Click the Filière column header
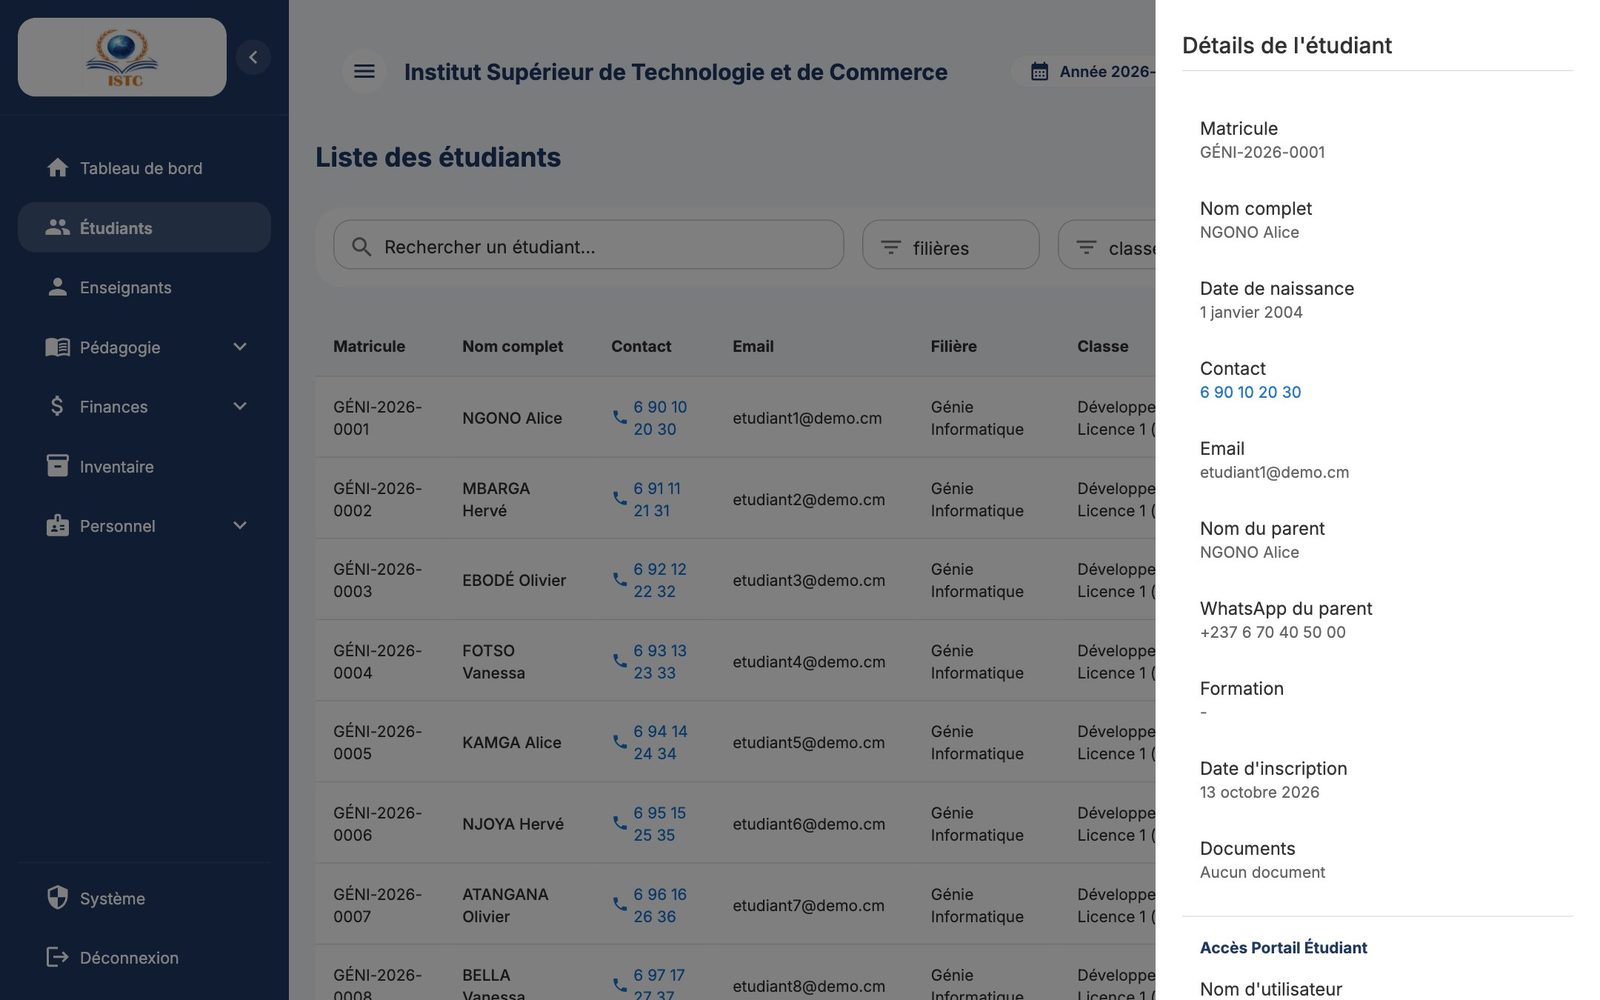Viewport: 1600px width, 1000px height. click(x=954, y=346)
